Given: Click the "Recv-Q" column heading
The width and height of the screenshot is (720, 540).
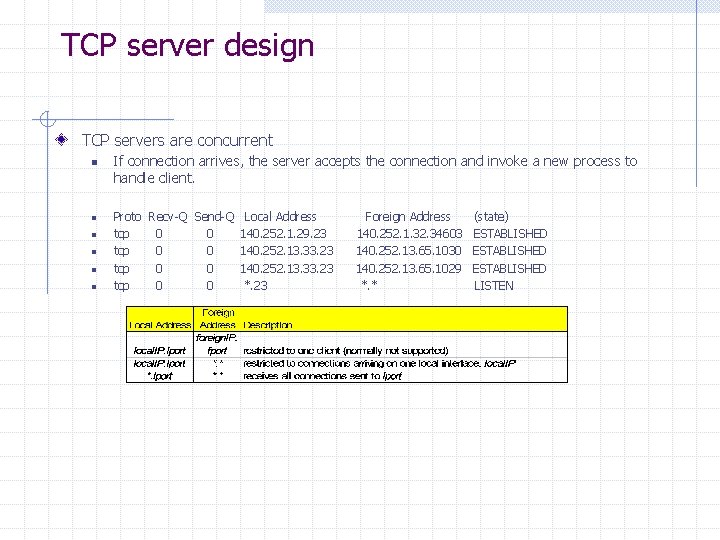Looking at the screenshot, I should click(x=168, y=217).
